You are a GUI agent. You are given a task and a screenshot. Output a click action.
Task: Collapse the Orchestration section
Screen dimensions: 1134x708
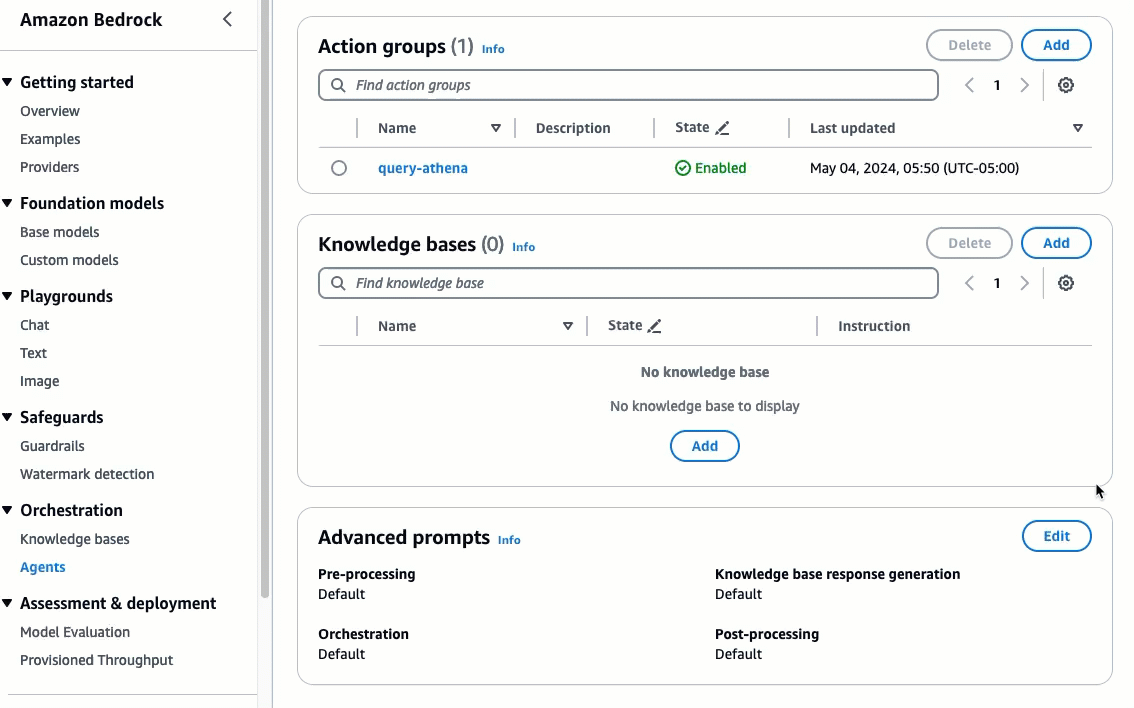click(7, 511)
